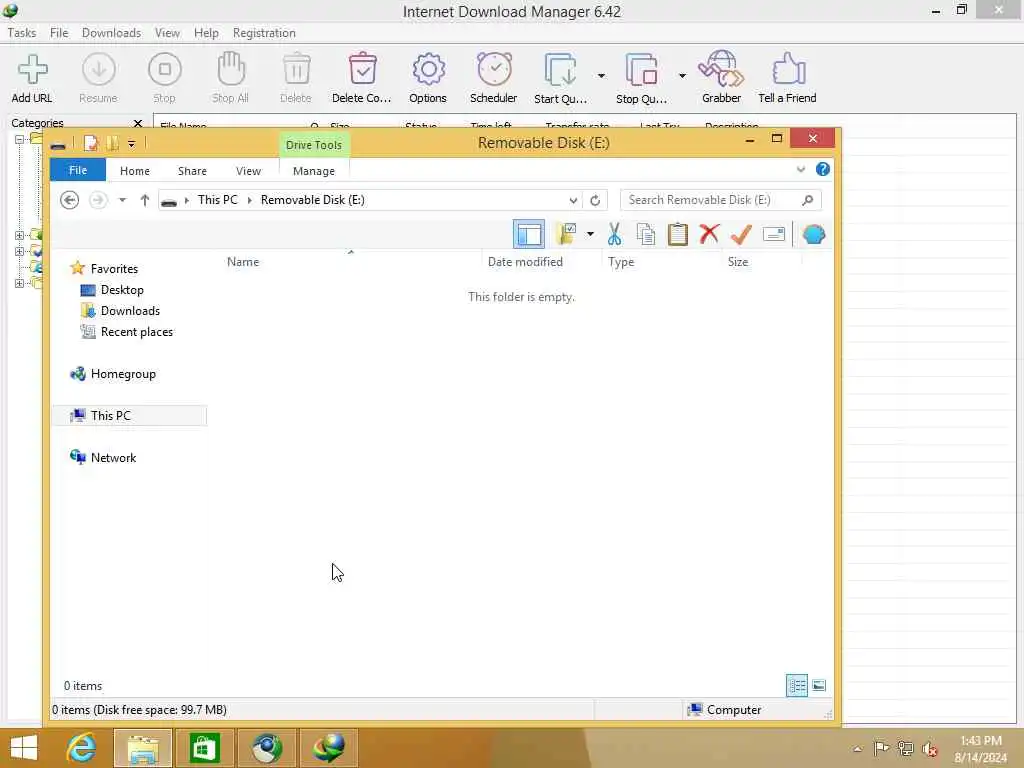Image resolution: width=1024 pixels, height=768 pixels.
Task: Click Add URL in IDM toolbar
Action: tap(32, 78)
